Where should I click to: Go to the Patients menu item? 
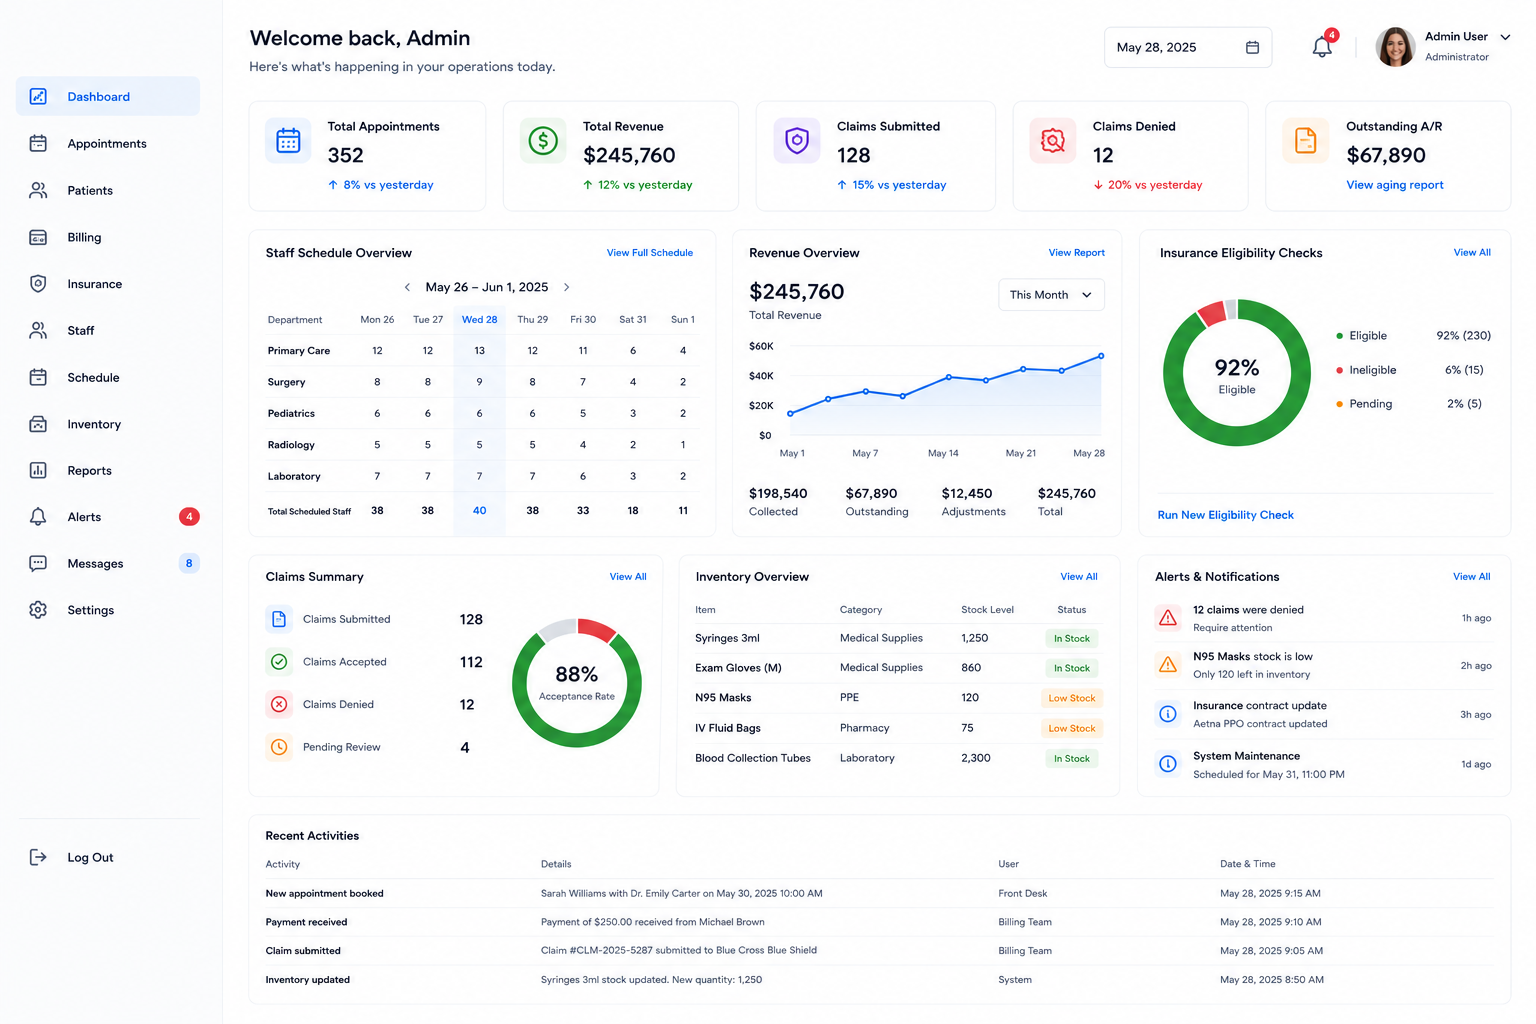(108, 190)
